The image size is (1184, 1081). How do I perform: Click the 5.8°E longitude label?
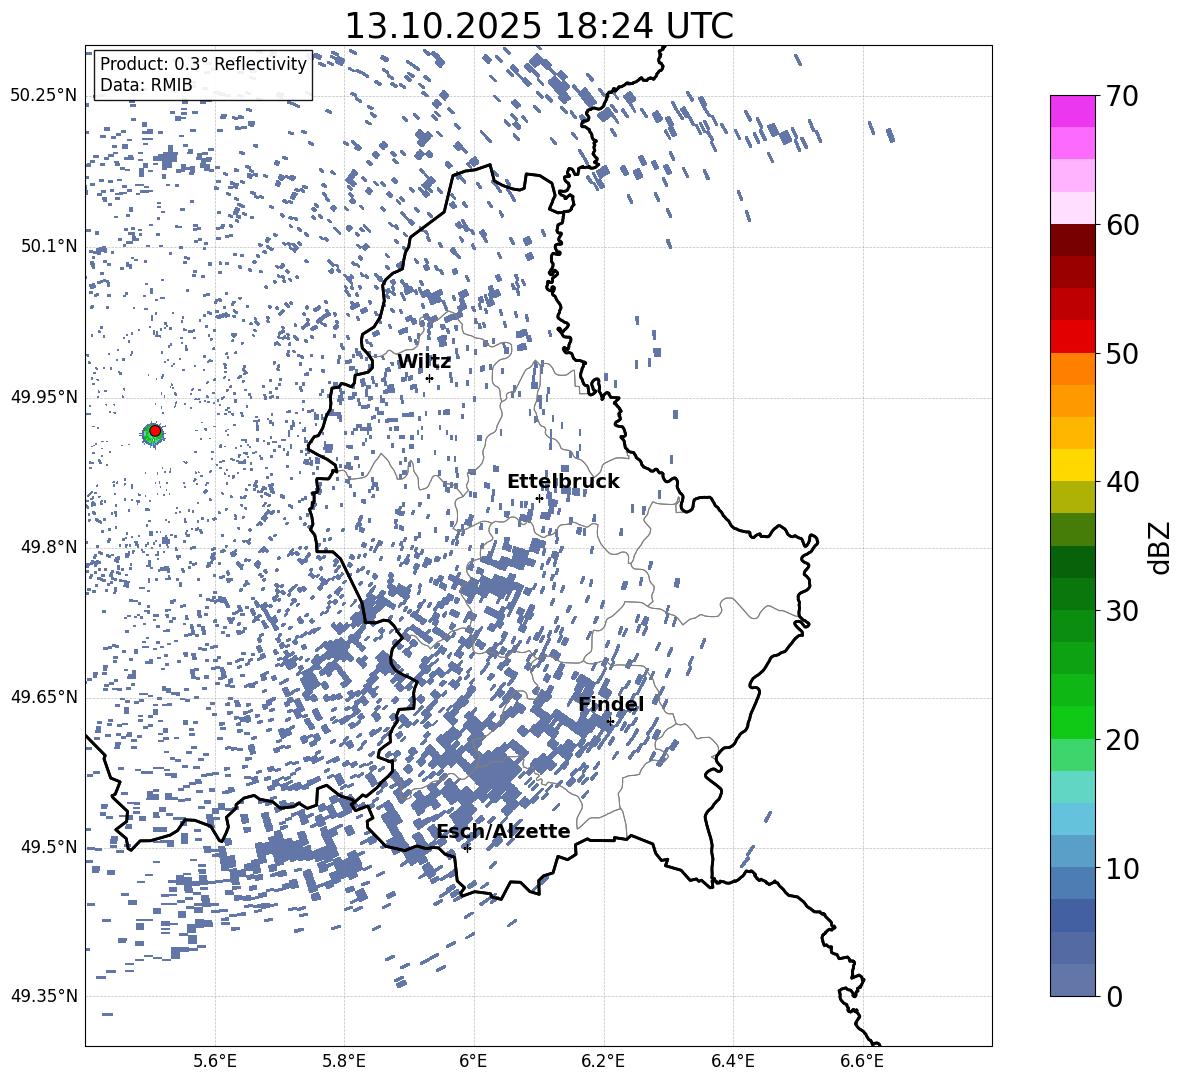pos(344,1061)
